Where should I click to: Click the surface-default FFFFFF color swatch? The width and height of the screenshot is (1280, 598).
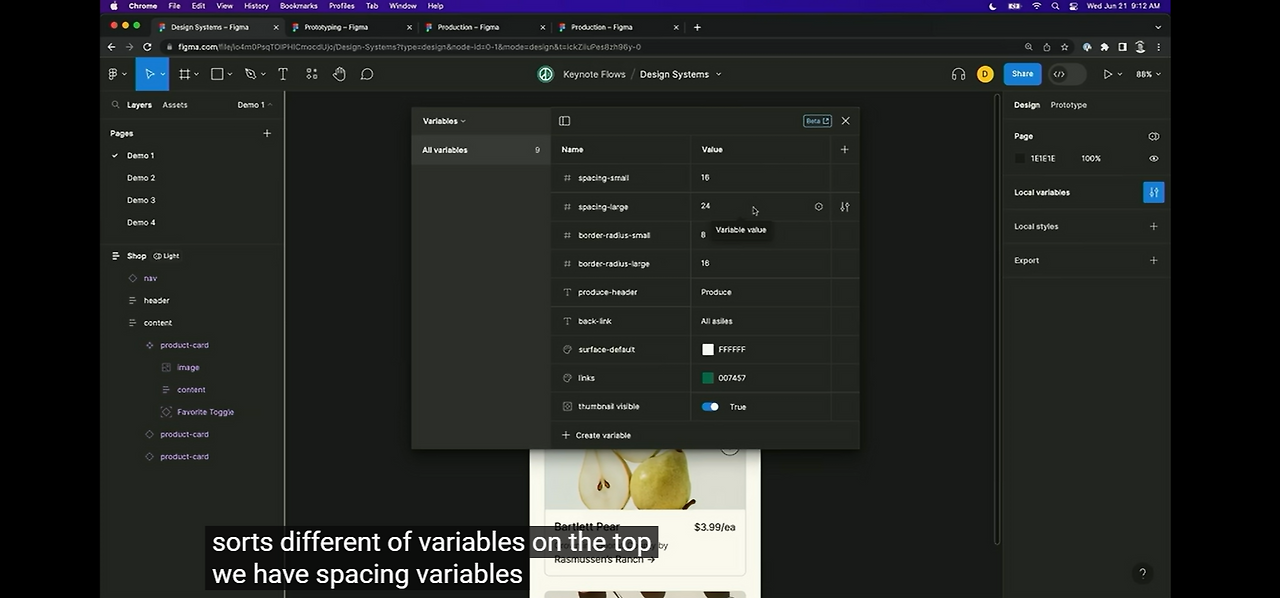pos(708,350)
